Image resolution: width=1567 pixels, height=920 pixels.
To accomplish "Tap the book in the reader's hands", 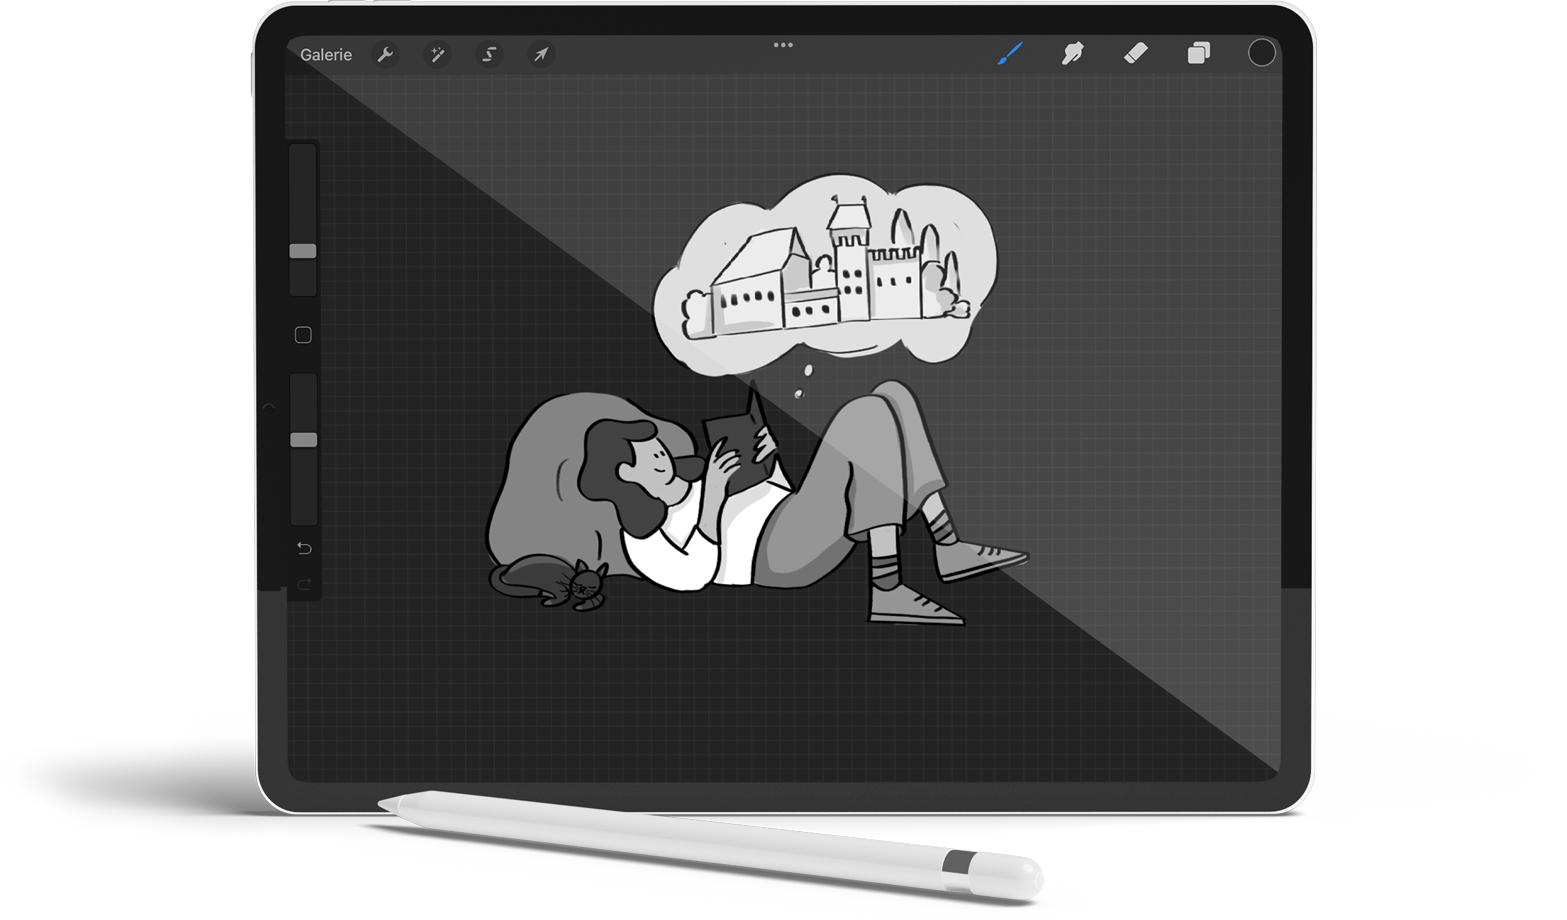I will (x=740, y=440).
